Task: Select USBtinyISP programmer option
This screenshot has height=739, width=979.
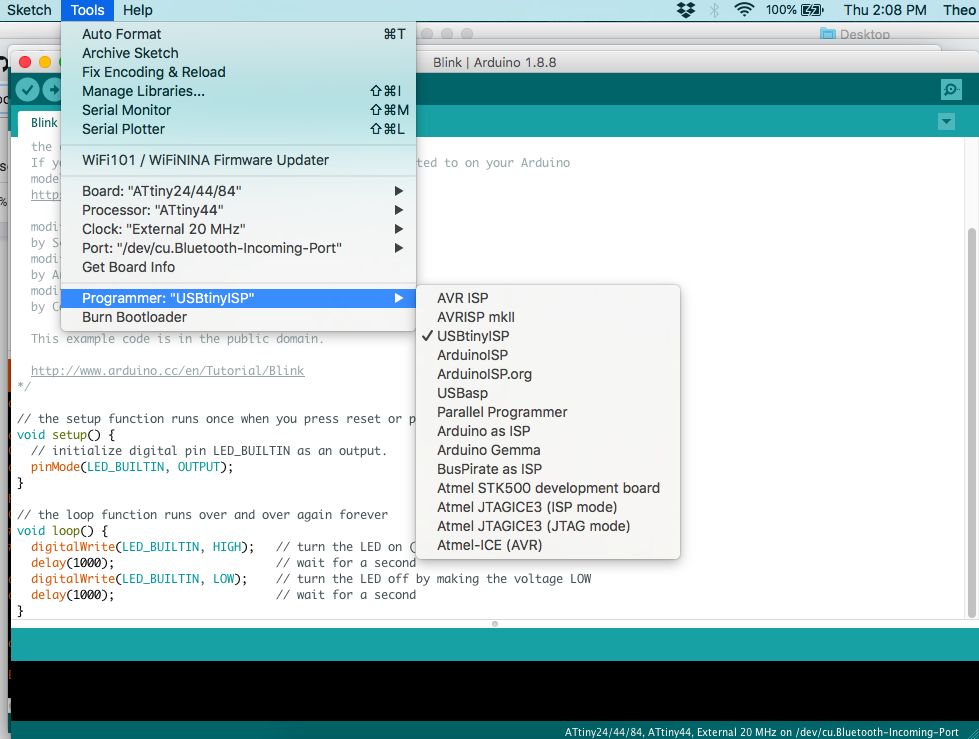Action: [x=548, y=336]
